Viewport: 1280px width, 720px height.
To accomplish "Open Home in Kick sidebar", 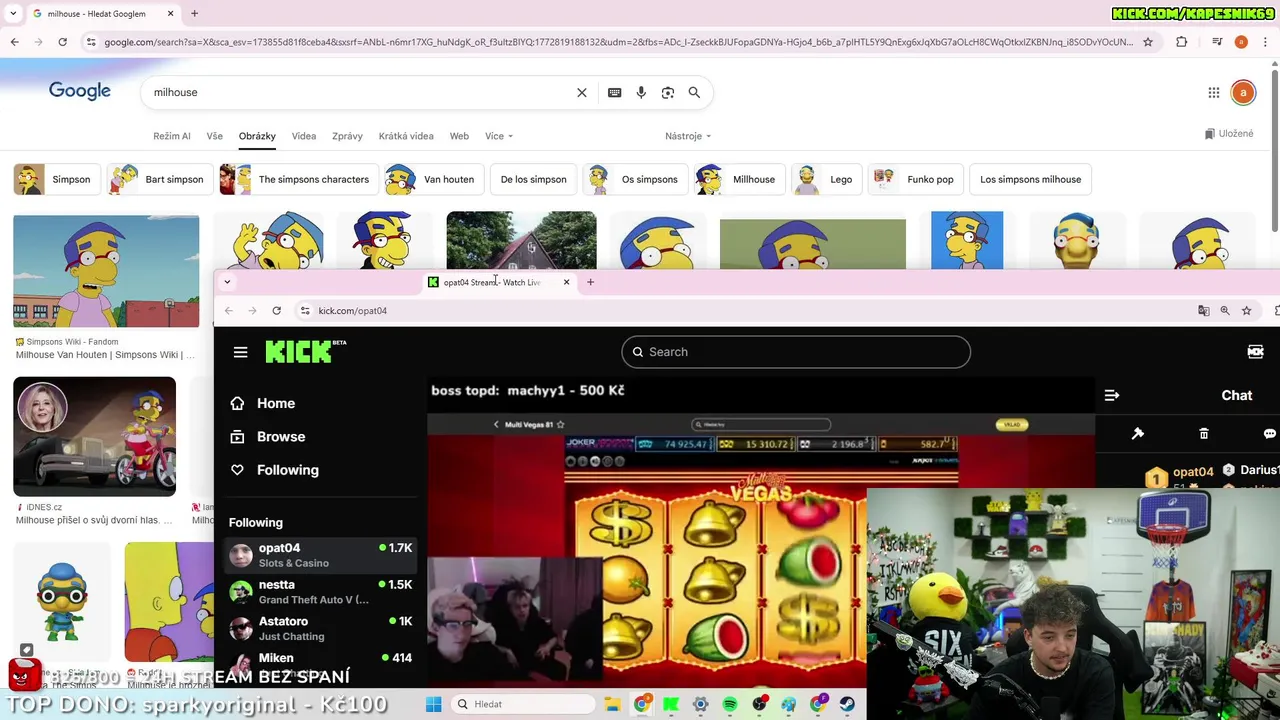I will 263,403.
